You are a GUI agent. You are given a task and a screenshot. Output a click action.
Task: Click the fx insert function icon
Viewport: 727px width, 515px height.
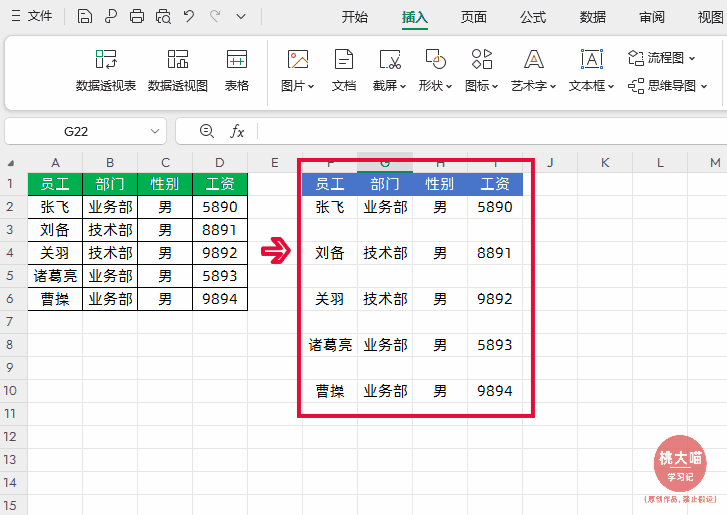[x=237, y=132]
